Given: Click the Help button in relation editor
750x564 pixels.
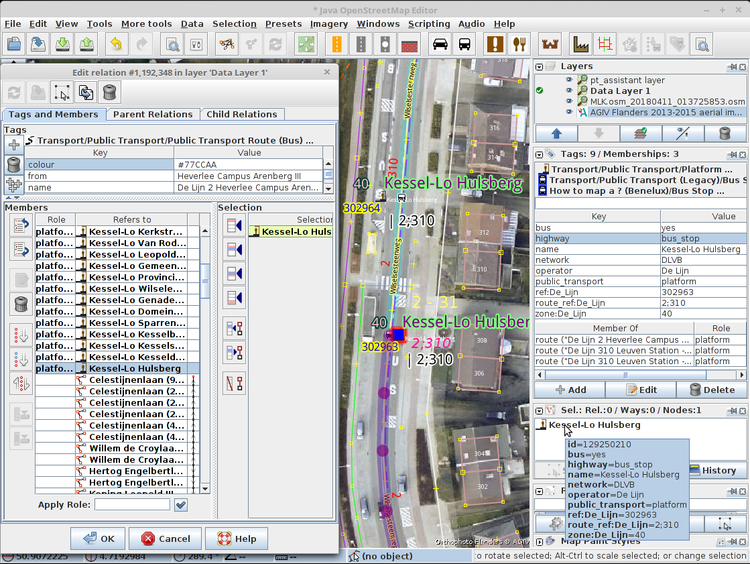Looking at the screenshot, I should click(237, 539).
